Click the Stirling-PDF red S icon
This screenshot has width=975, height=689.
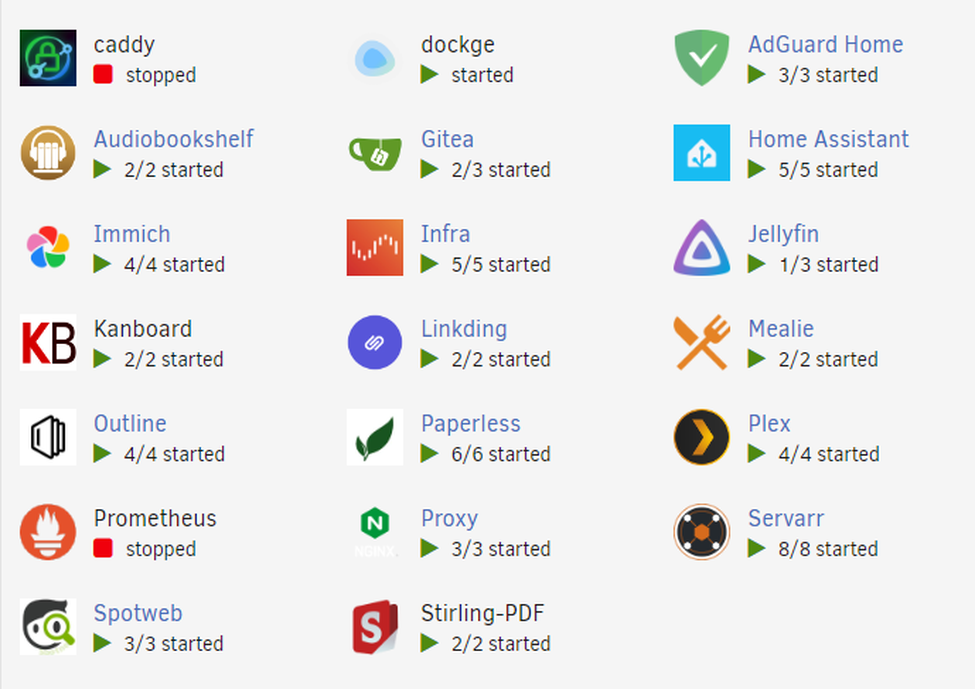375,627
